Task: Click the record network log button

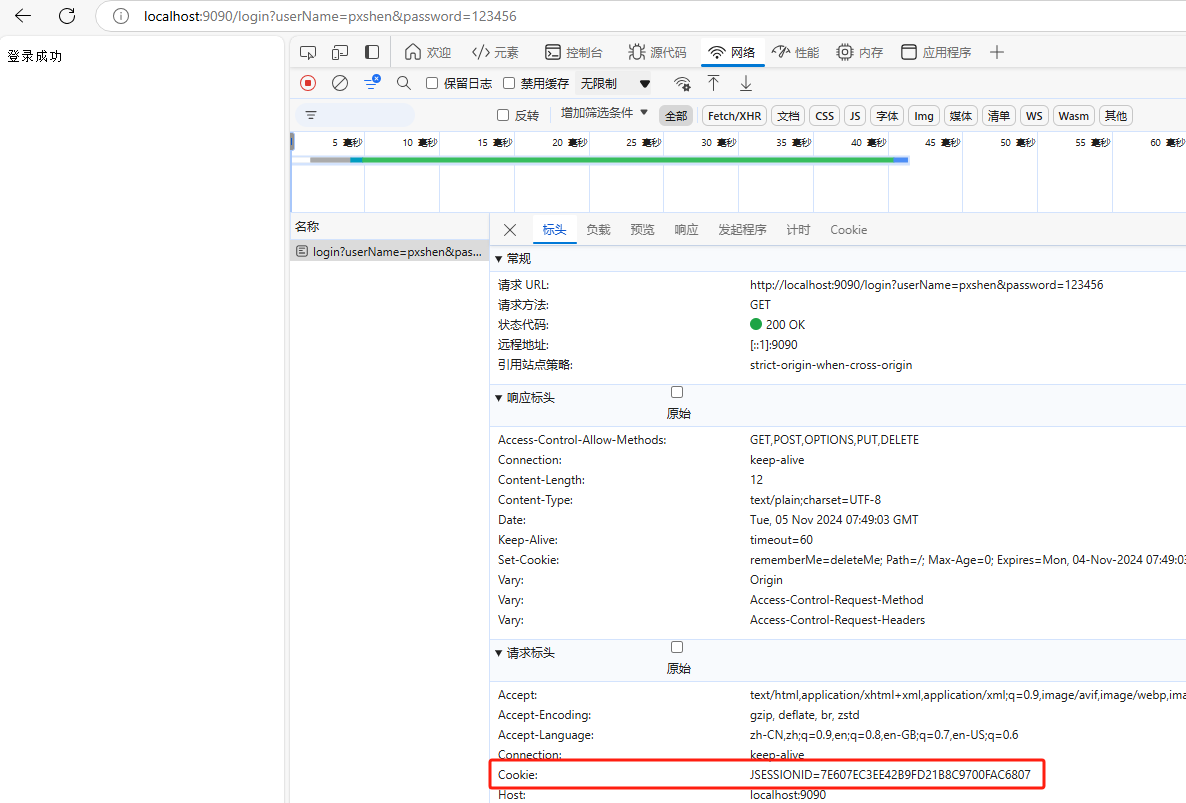Action: (308, 83)
